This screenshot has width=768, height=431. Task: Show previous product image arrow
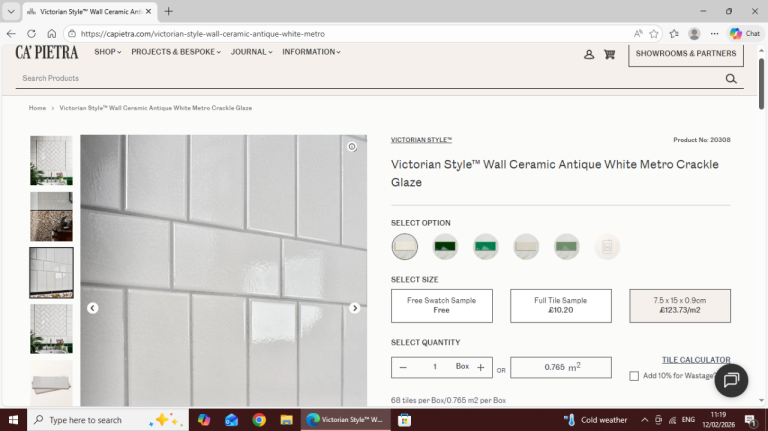point(92,308)
